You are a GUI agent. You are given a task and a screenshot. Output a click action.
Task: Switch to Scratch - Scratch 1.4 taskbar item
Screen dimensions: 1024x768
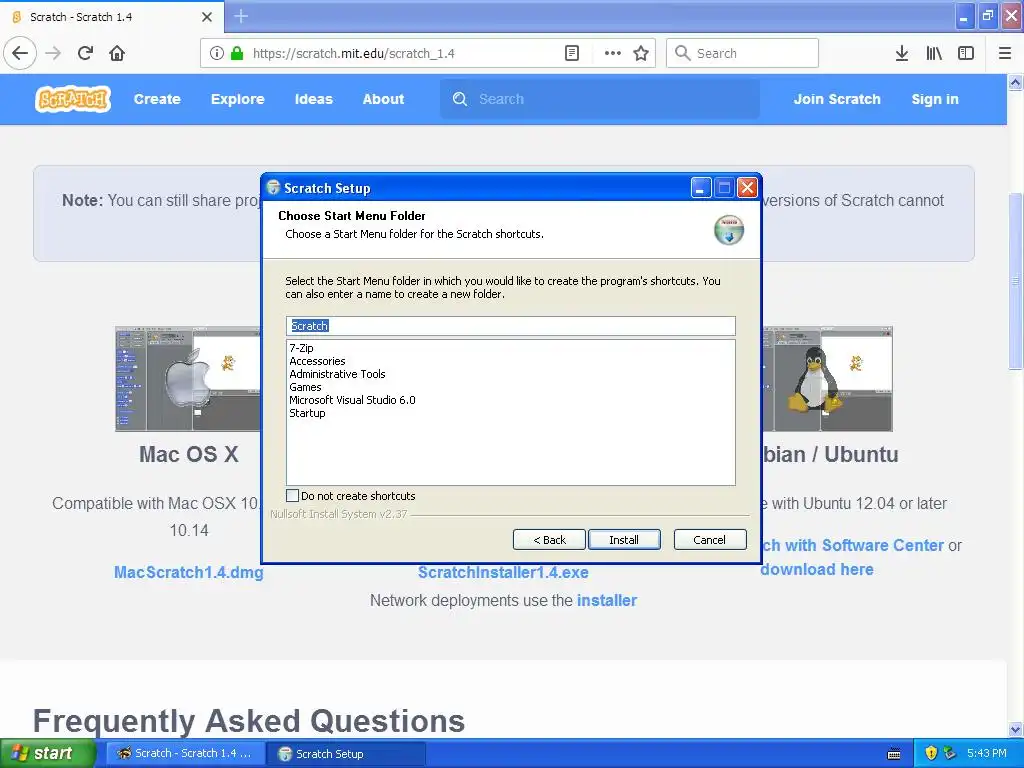[186, 753]
